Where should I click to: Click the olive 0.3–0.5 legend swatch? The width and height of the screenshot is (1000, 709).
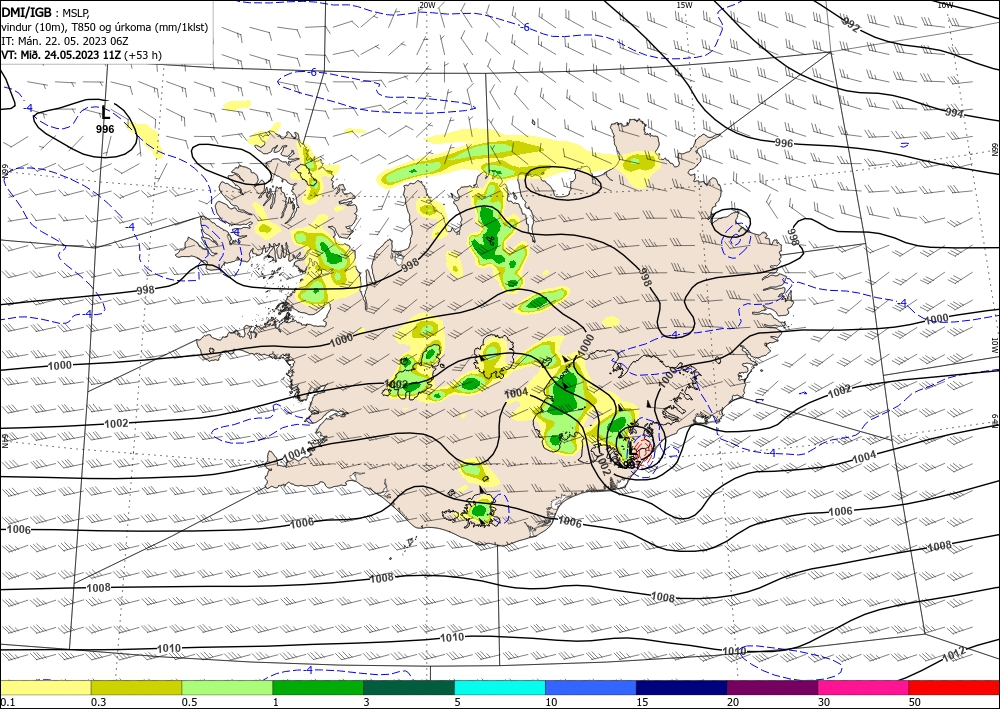(x=136, y=687)
